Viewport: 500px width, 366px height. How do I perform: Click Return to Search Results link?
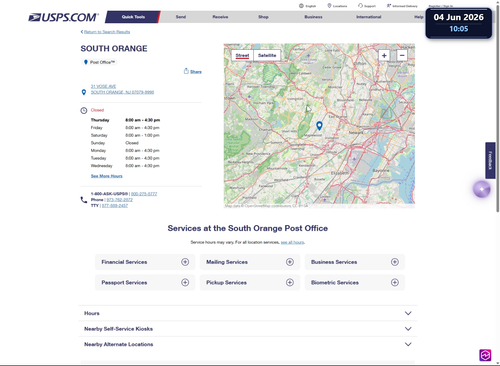coord(107,32)
